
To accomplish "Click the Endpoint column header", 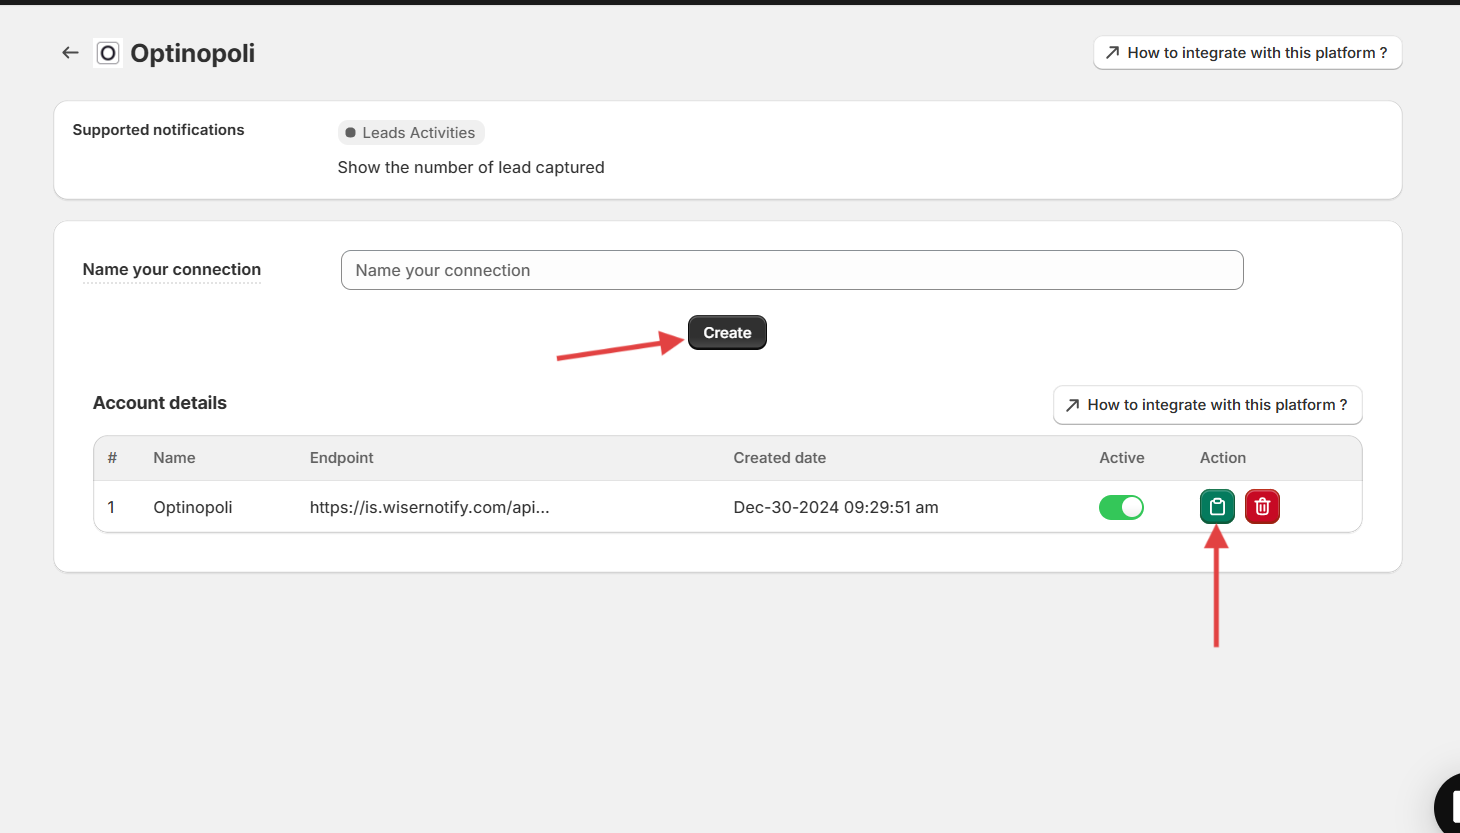I will 341,458.
